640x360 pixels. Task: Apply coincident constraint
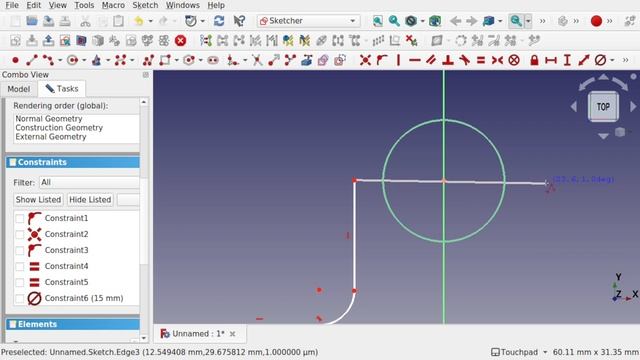(x=365, y=60)
